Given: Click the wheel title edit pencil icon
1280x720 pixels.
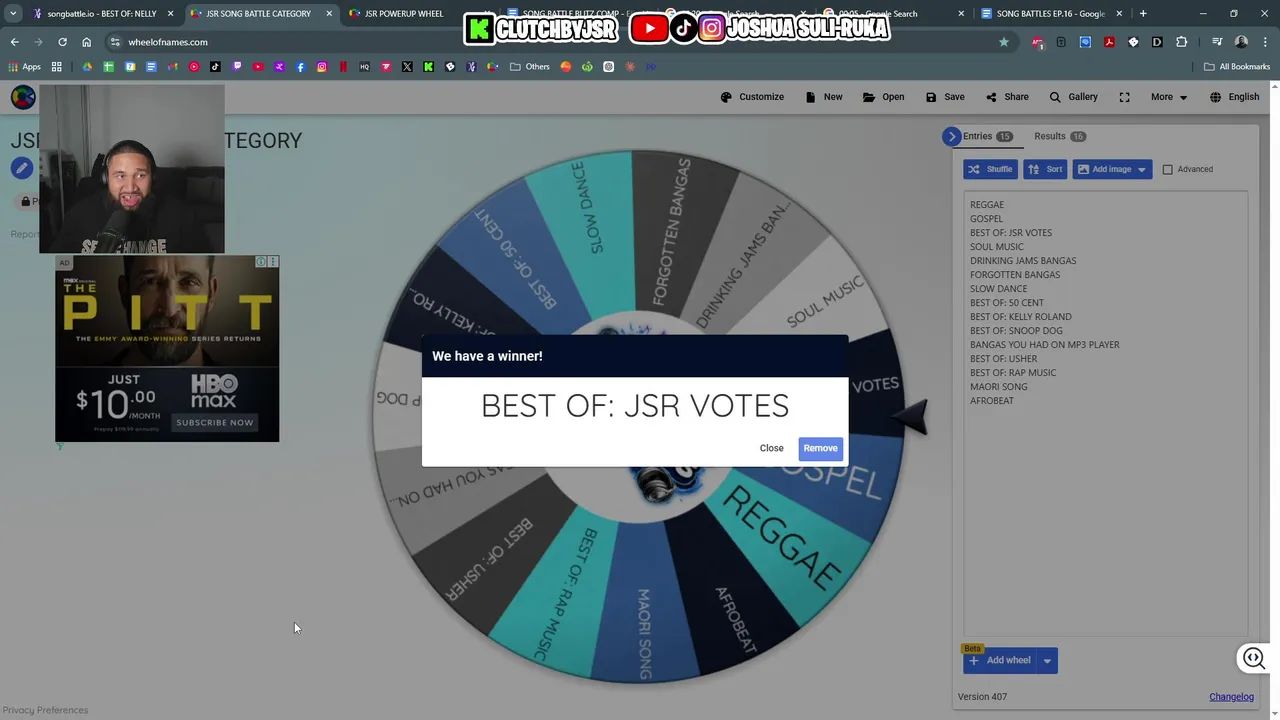Looking at the screenshot, I should tap(21, 168).
